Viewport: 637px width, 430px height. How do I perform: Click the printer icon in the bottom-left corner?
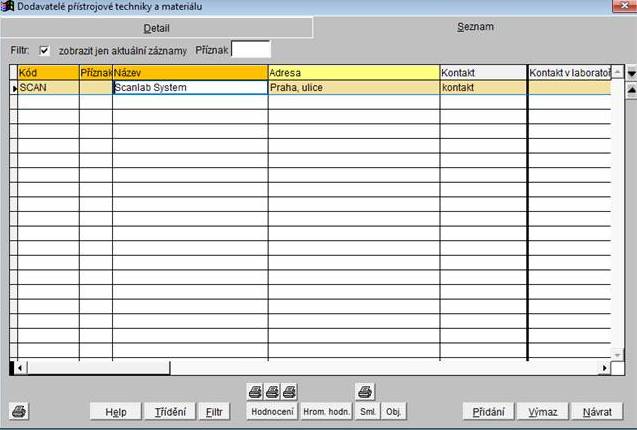click(19, 411)
